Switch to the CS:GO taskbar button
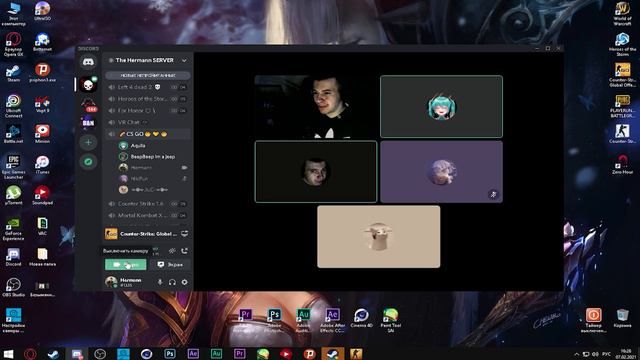 pyautogui.click(x=356, y=354)
